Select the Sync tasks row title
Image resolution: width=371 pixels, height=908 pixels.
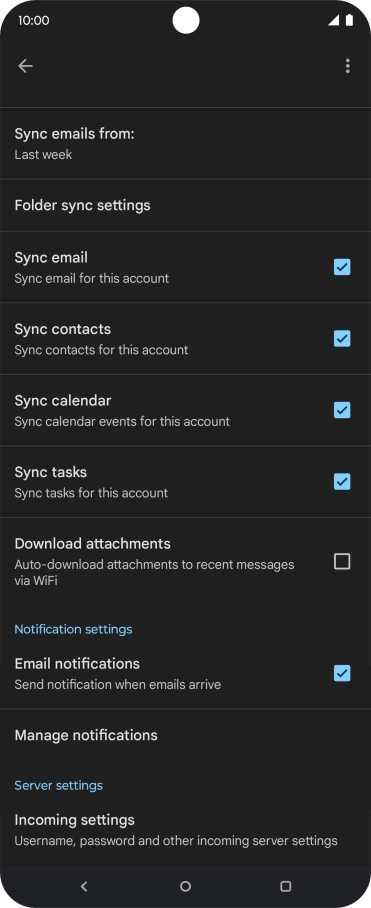(x=51, y=473)
